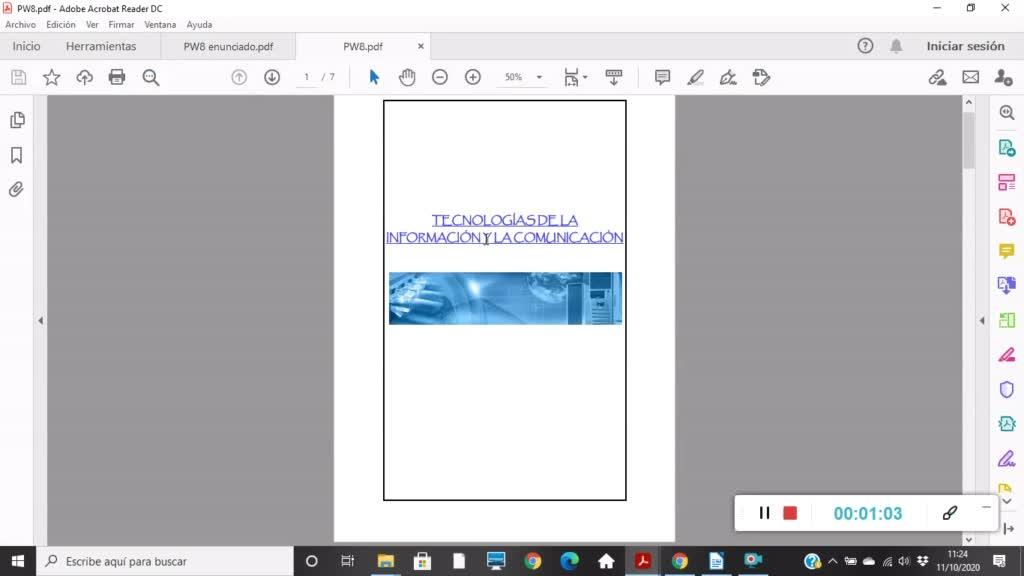
Task: Click the scrollbar down arrow
Action: pyautogui.click(x=968, y=539)
